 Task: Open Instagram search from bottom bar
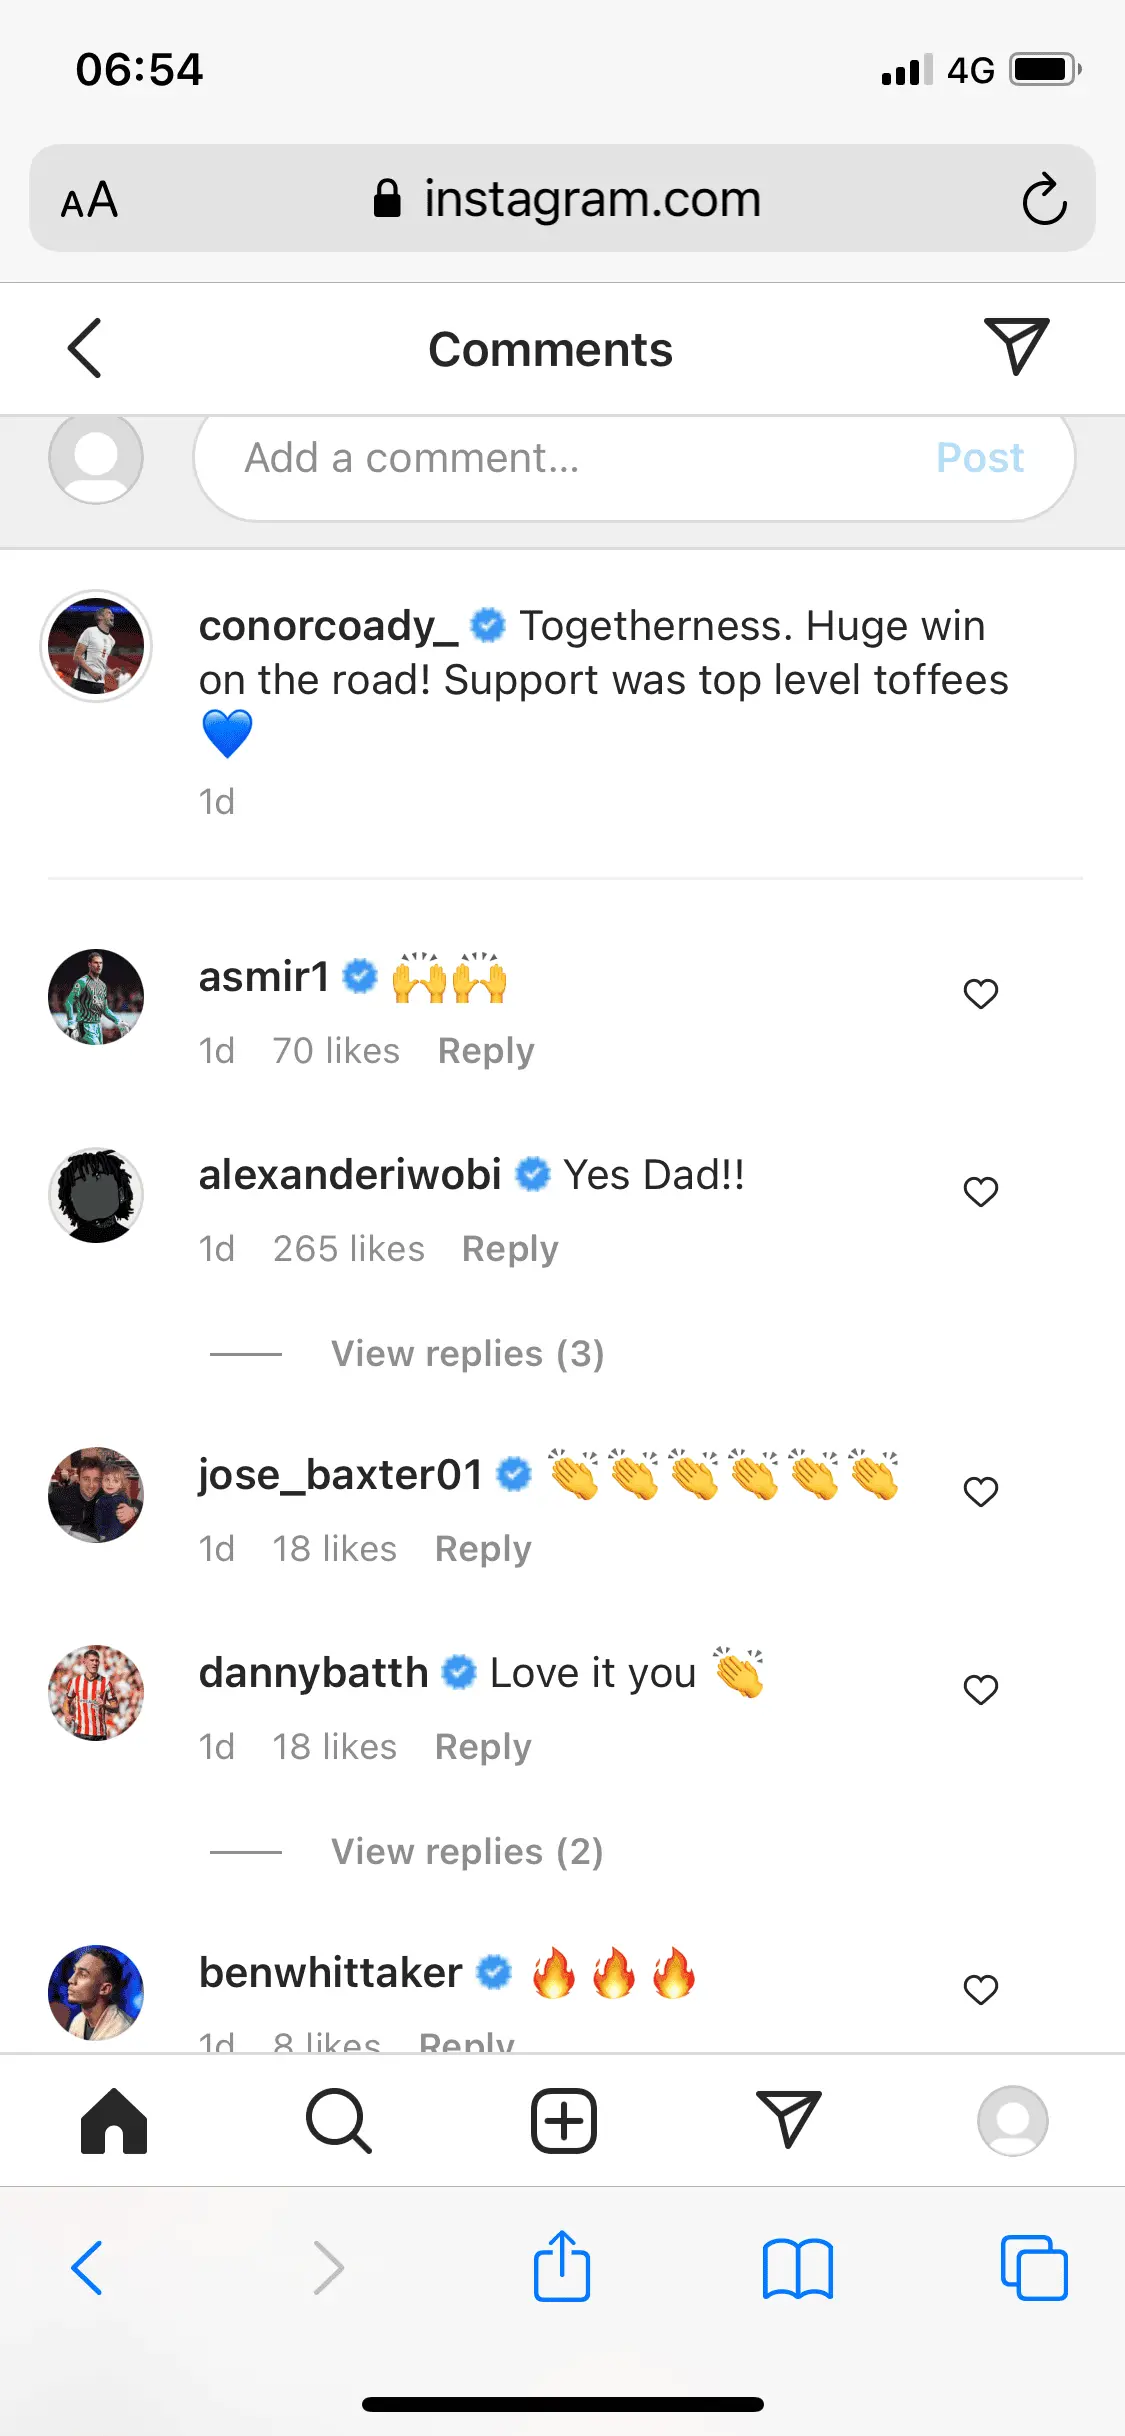[339, 2120]
